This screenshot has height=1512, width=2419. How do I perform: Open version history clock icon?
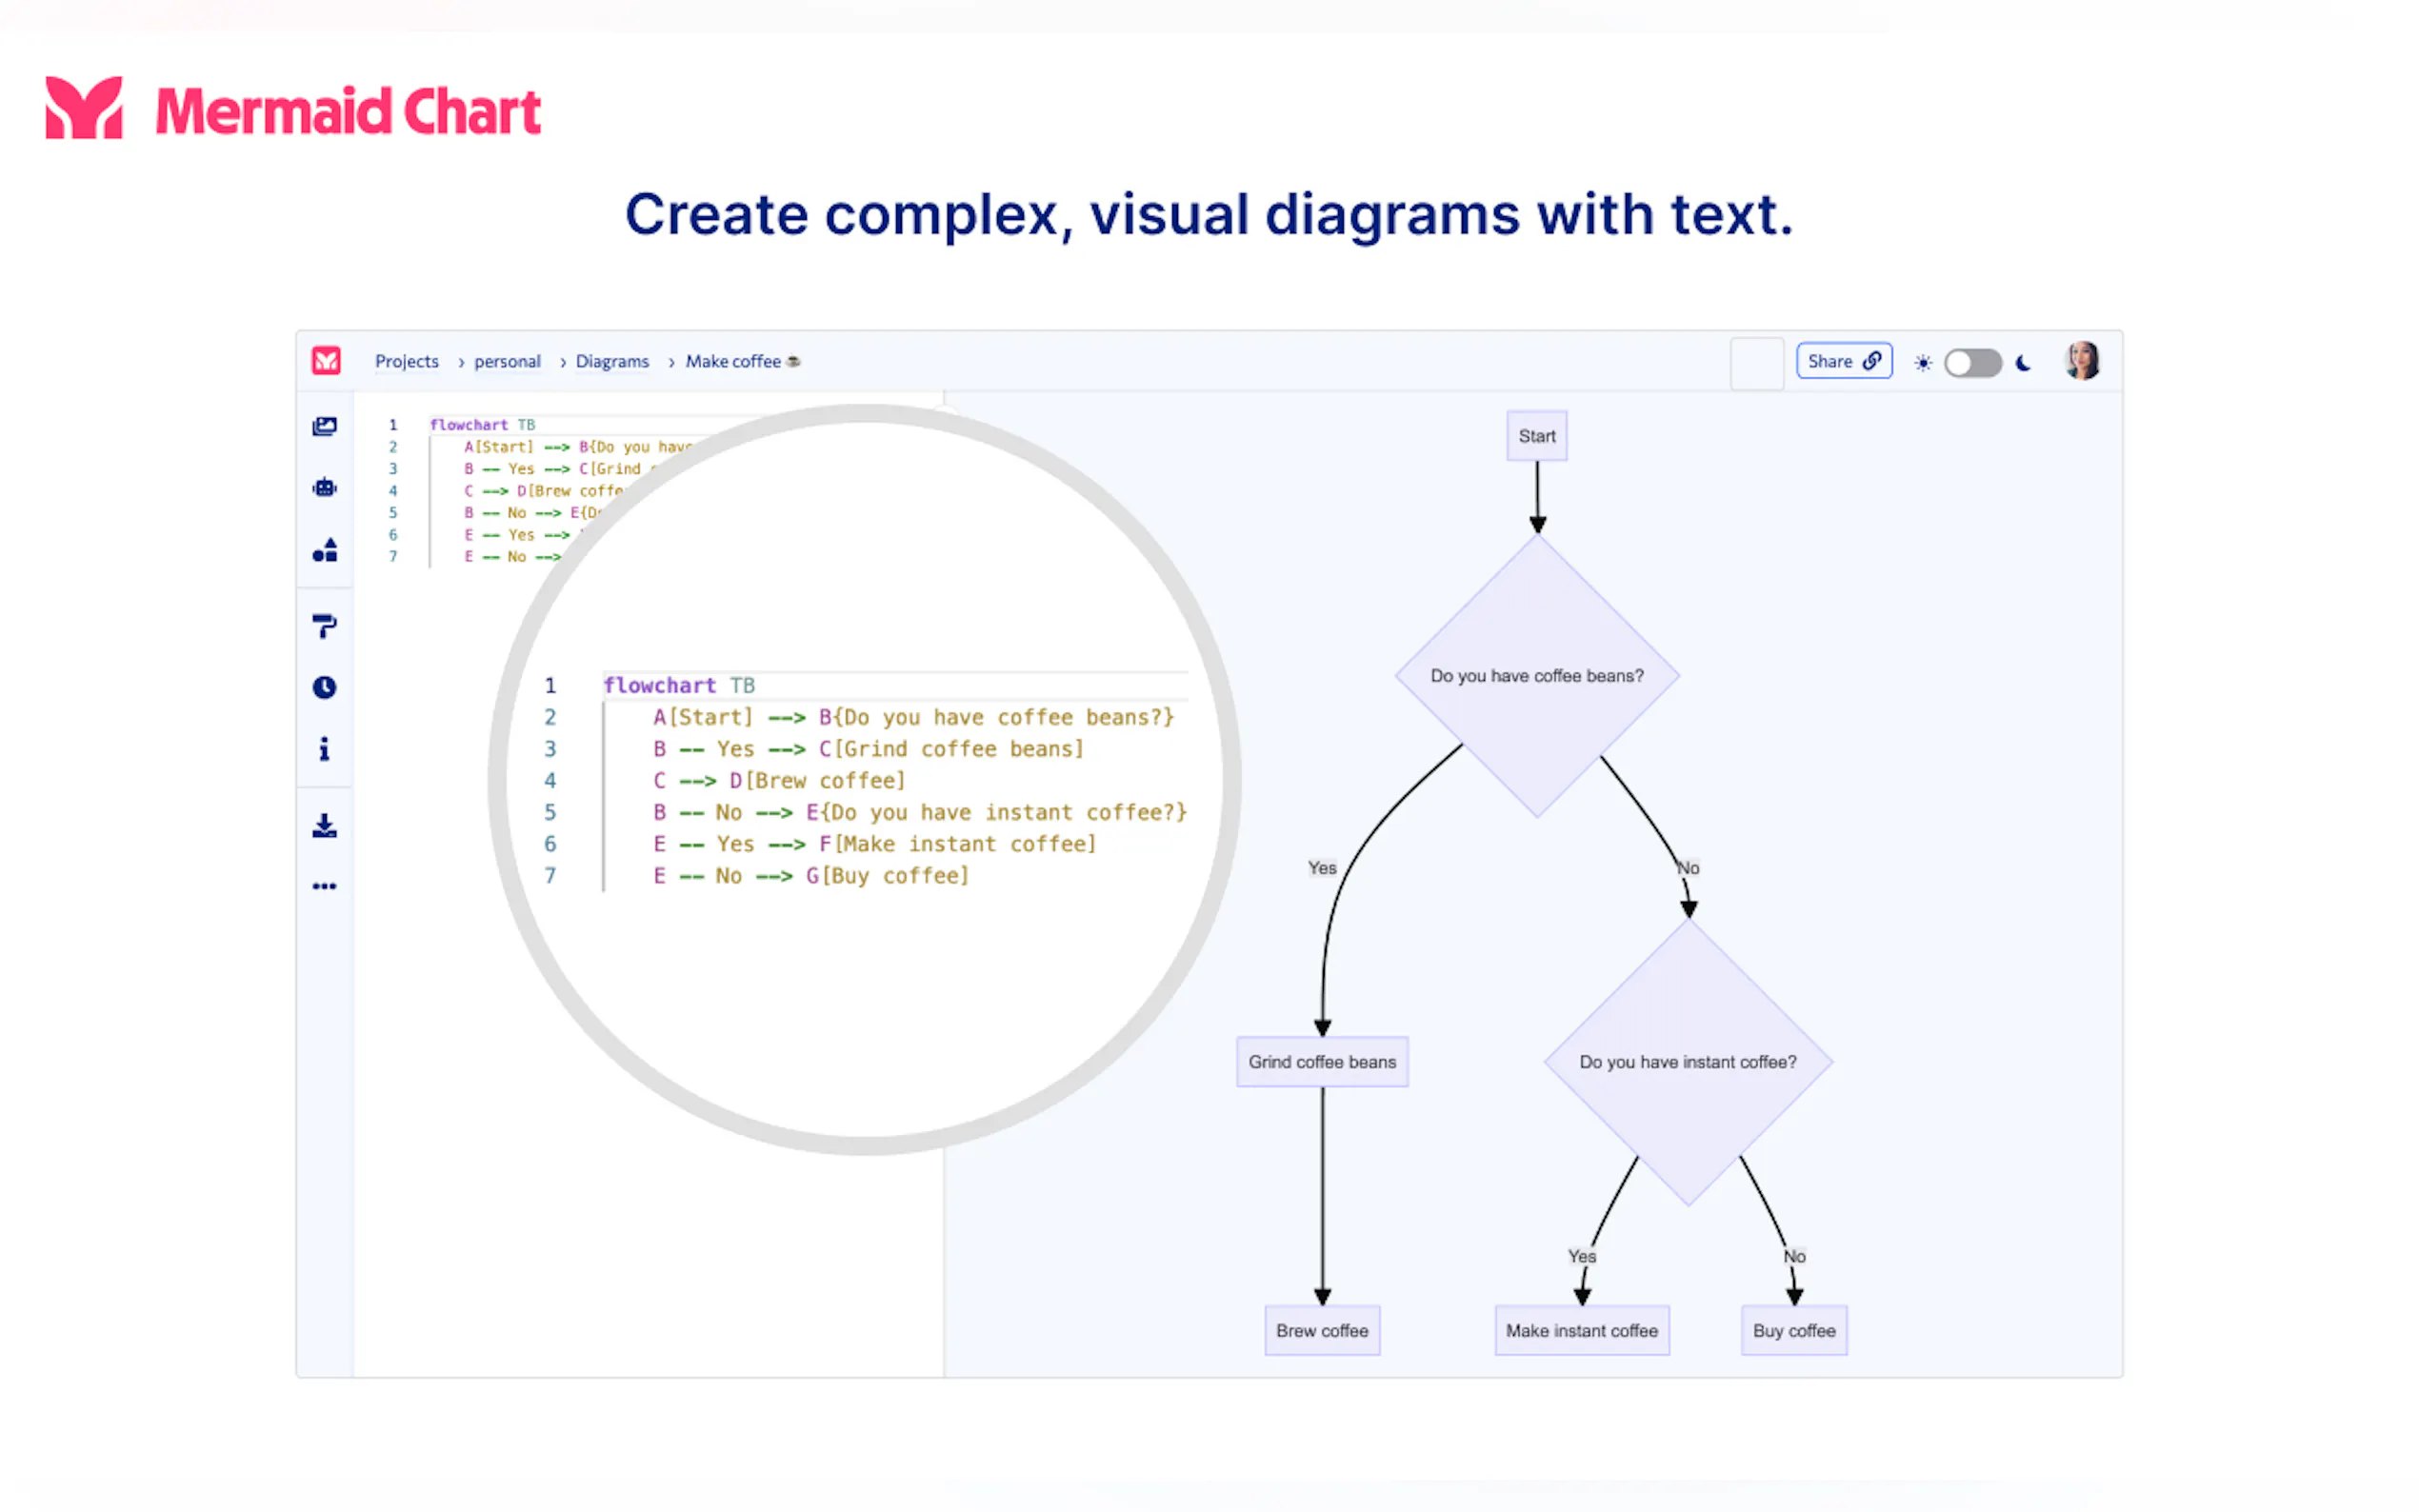click(324, 688)
